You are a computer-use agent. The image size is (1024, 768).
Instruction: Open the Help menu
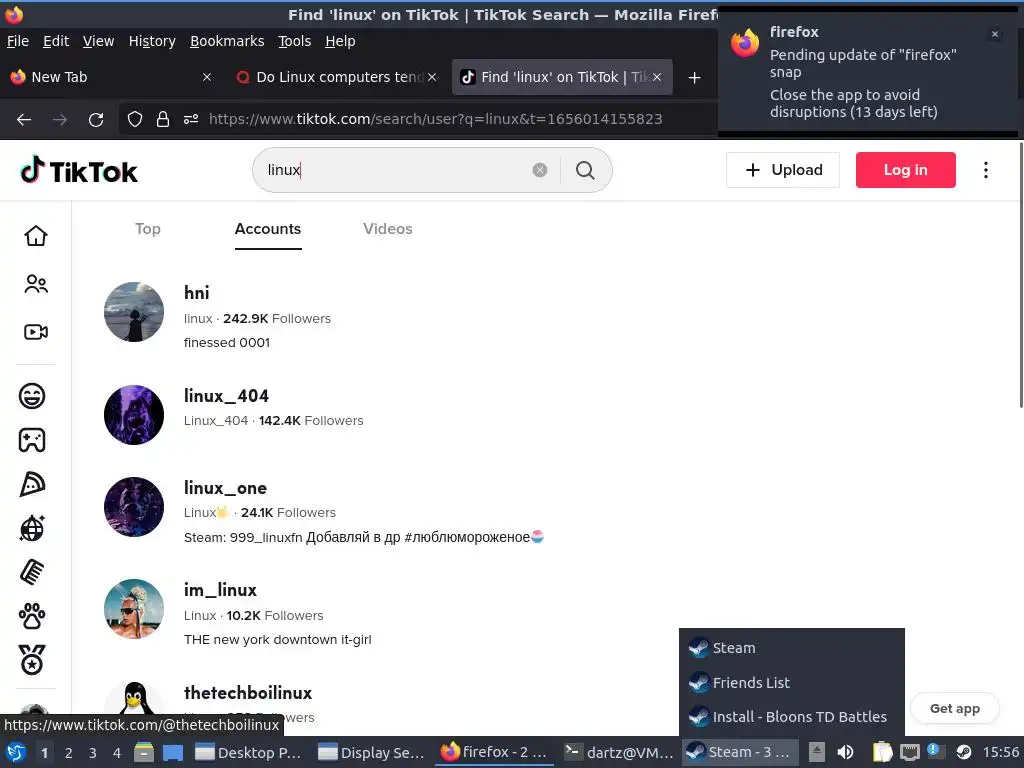(x=340, y=41)
